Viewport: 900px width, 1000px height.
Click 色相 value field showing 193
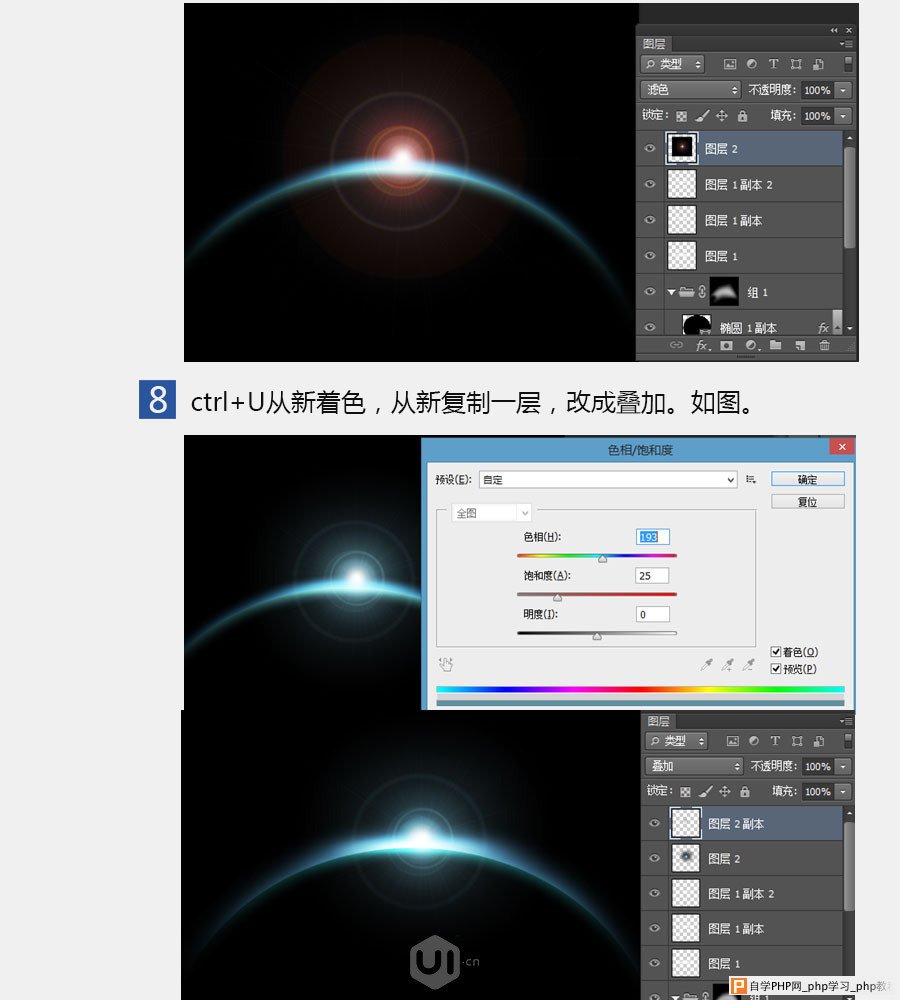pos(653,537)
